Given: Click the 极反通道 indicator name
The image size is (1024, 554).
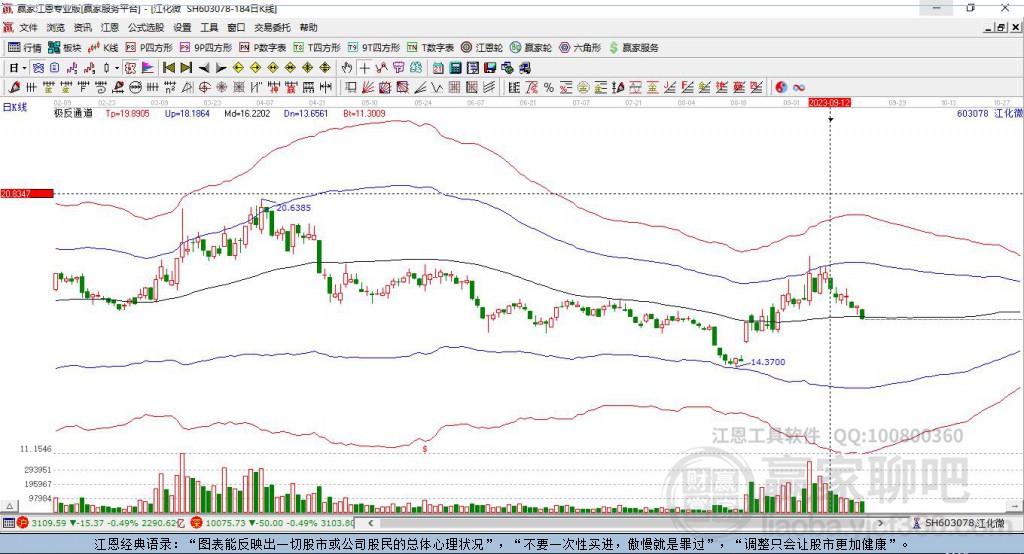Looking at the screenshot, I should 73,113.
